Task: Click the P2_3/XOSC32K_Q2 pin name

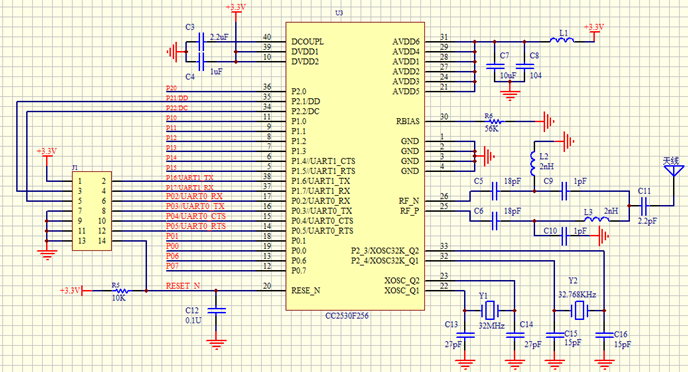Action: [385, 251]
